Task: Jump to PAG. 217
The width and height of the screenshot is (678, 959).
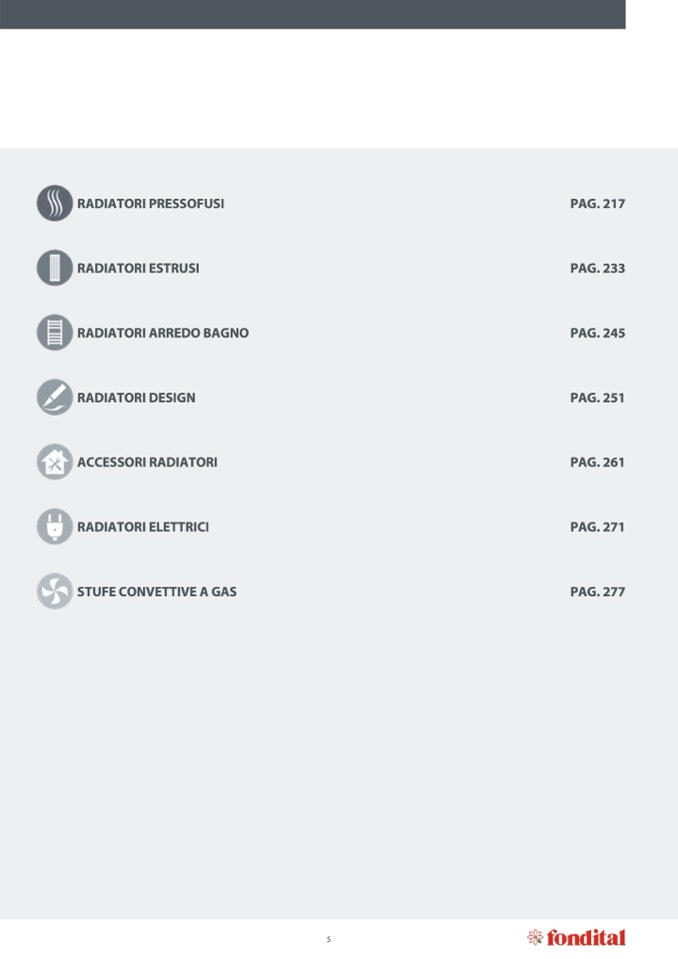Action: pos(597,204)
